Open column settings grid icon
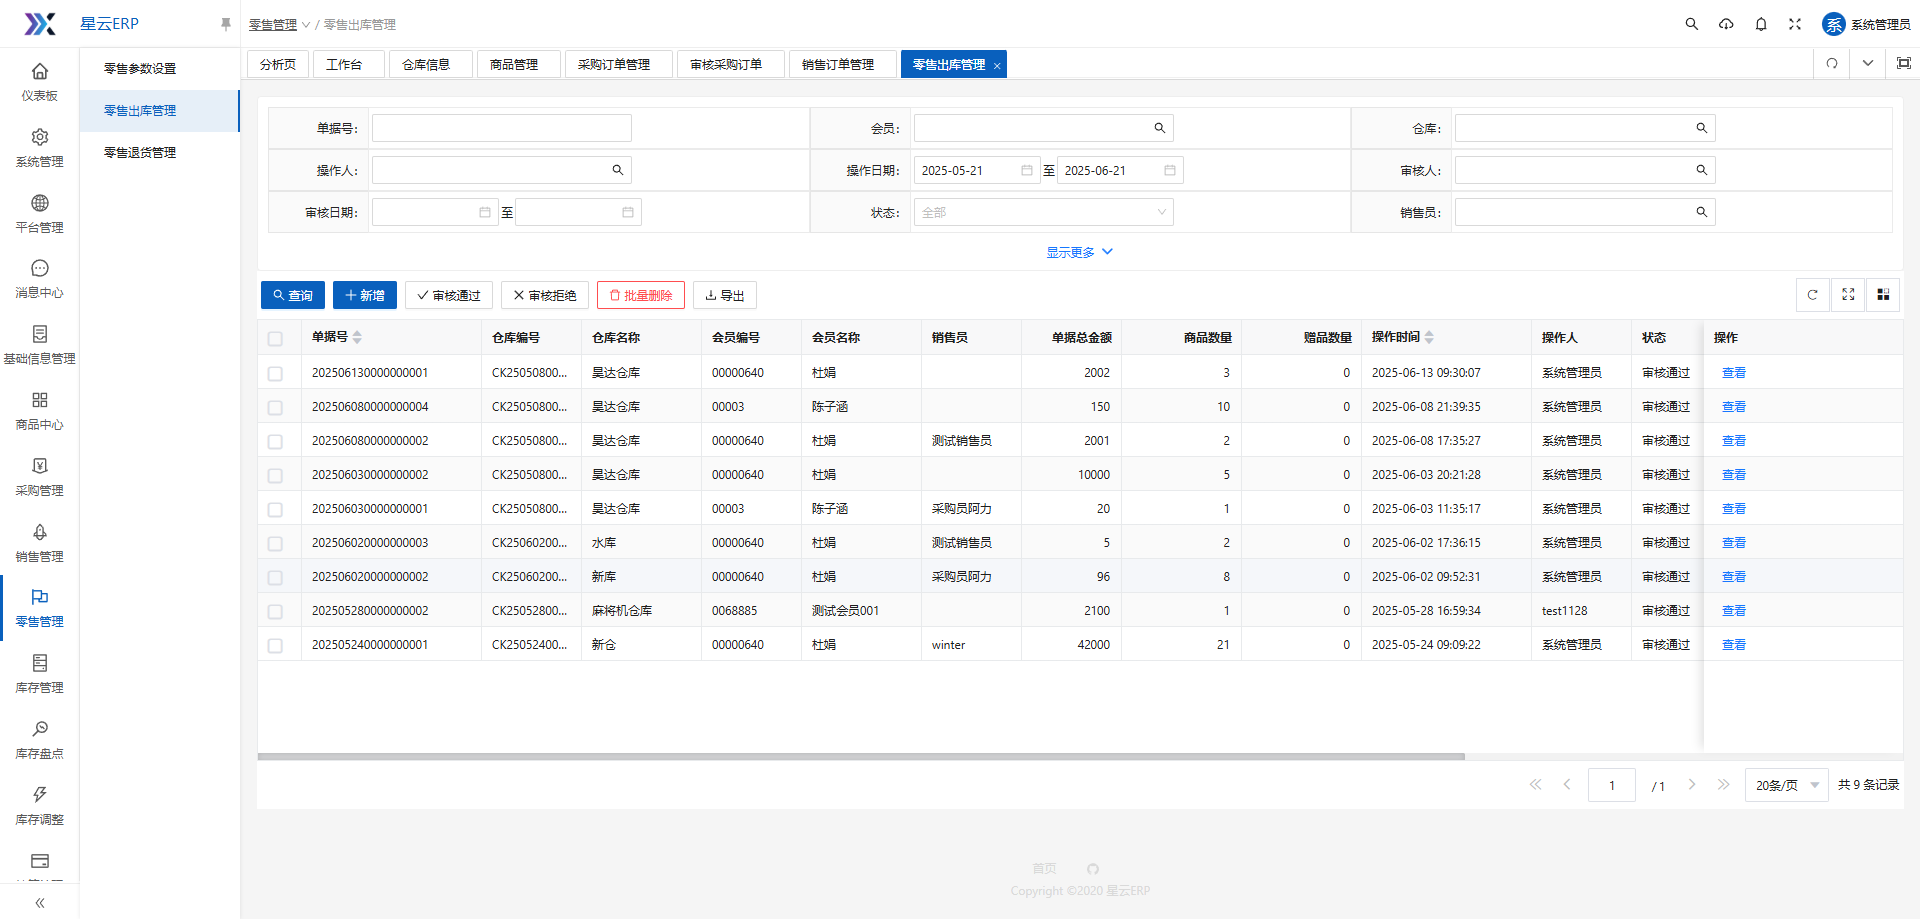This screenshot has height=919, width=1920. pyautogui.click(x=1883, y=295)
